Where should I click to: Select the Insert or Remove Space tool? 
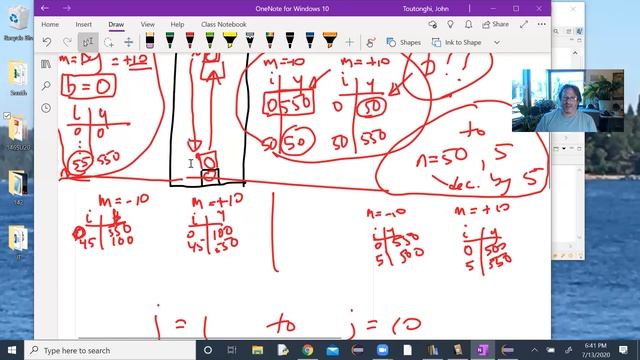click(129, 42)
